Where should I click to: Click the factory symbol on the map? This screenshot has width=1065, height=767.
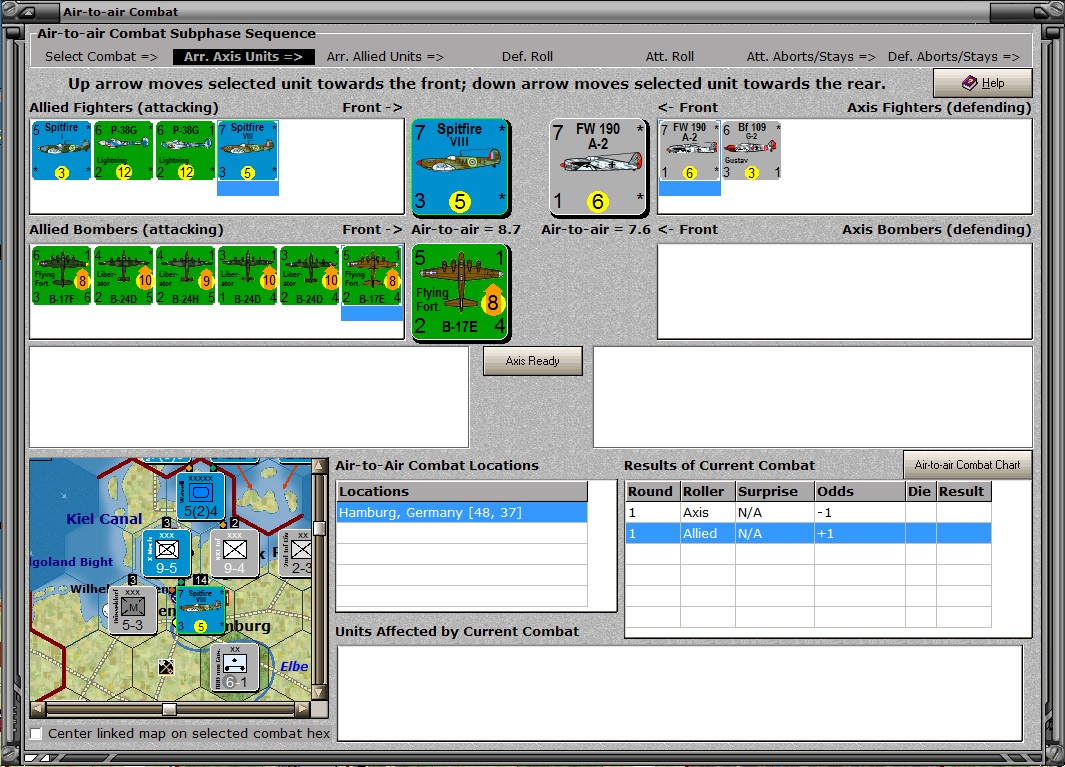pyautogui.click(x=166, y=667)
